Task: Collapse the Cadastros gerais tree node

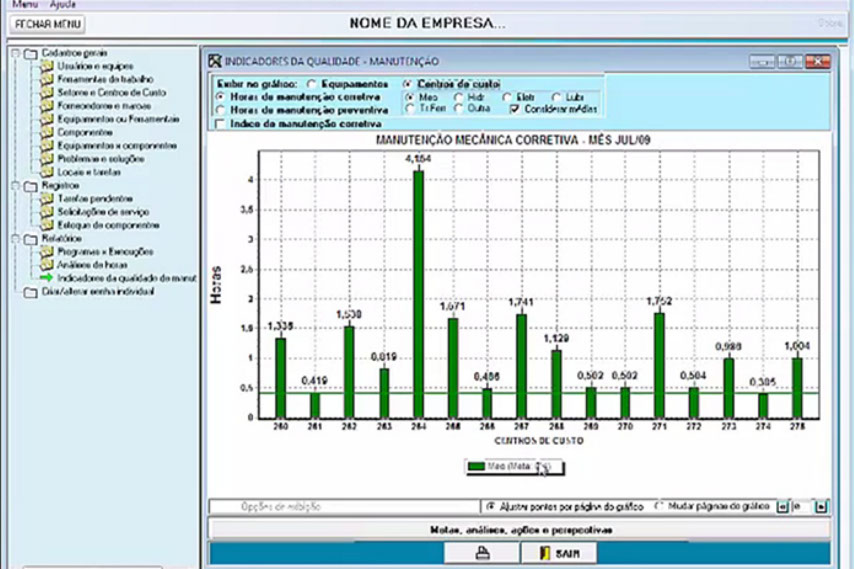Action: tap(15, 53)
